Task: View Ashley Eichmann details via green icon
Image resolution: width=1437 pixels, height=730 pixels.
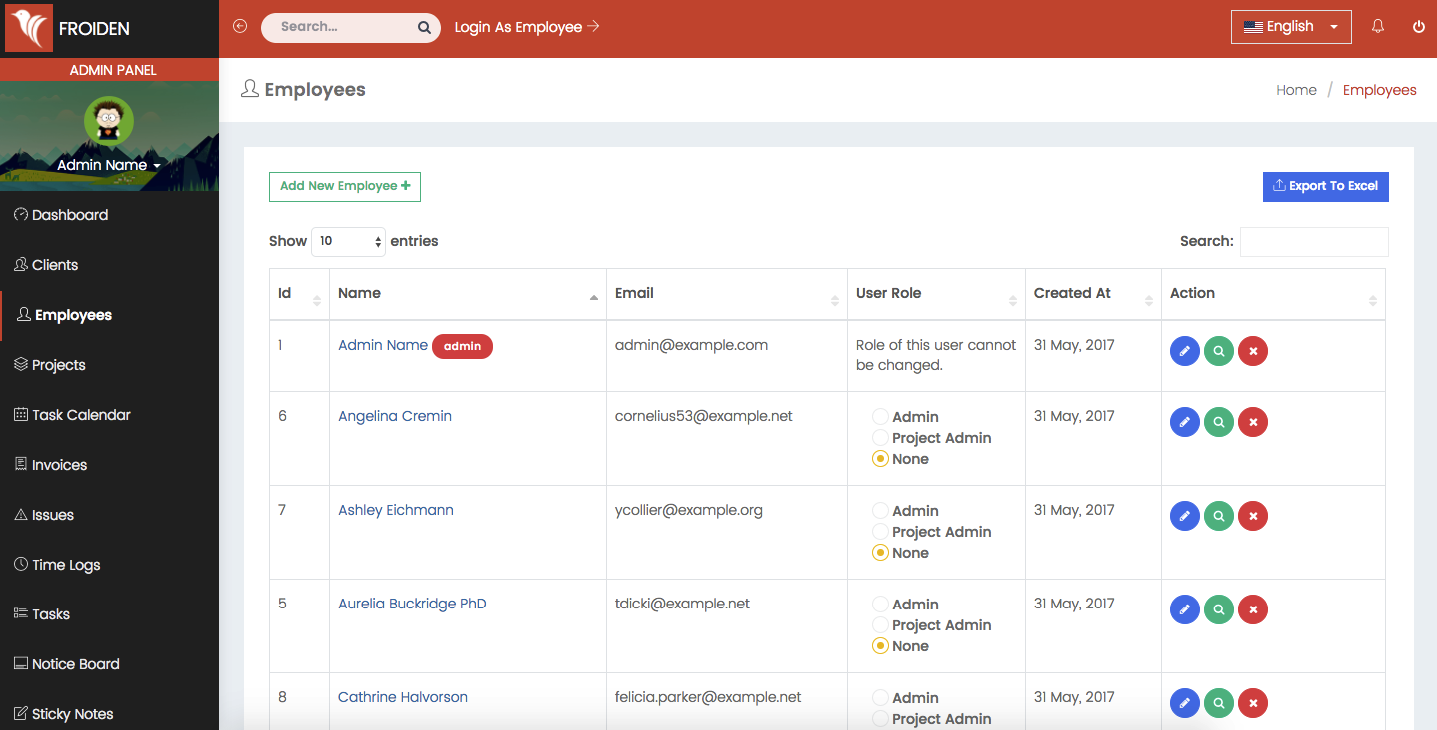Action: click(1218, 516)
